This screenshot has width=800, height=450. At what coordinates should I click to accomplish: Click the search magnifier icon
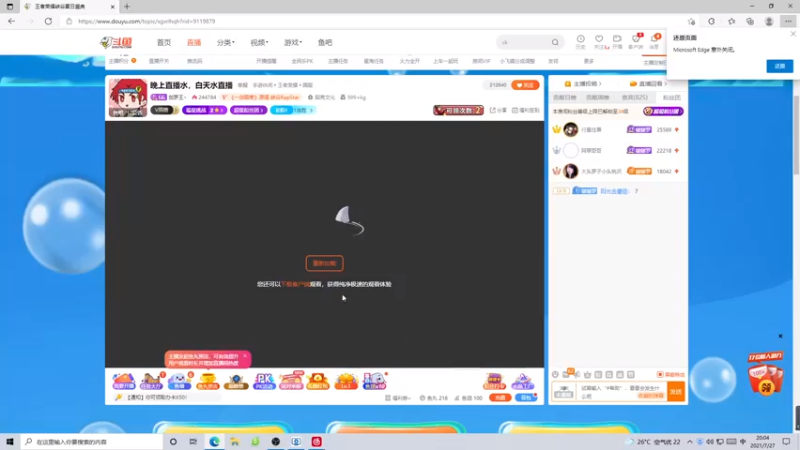pos(555,42)
